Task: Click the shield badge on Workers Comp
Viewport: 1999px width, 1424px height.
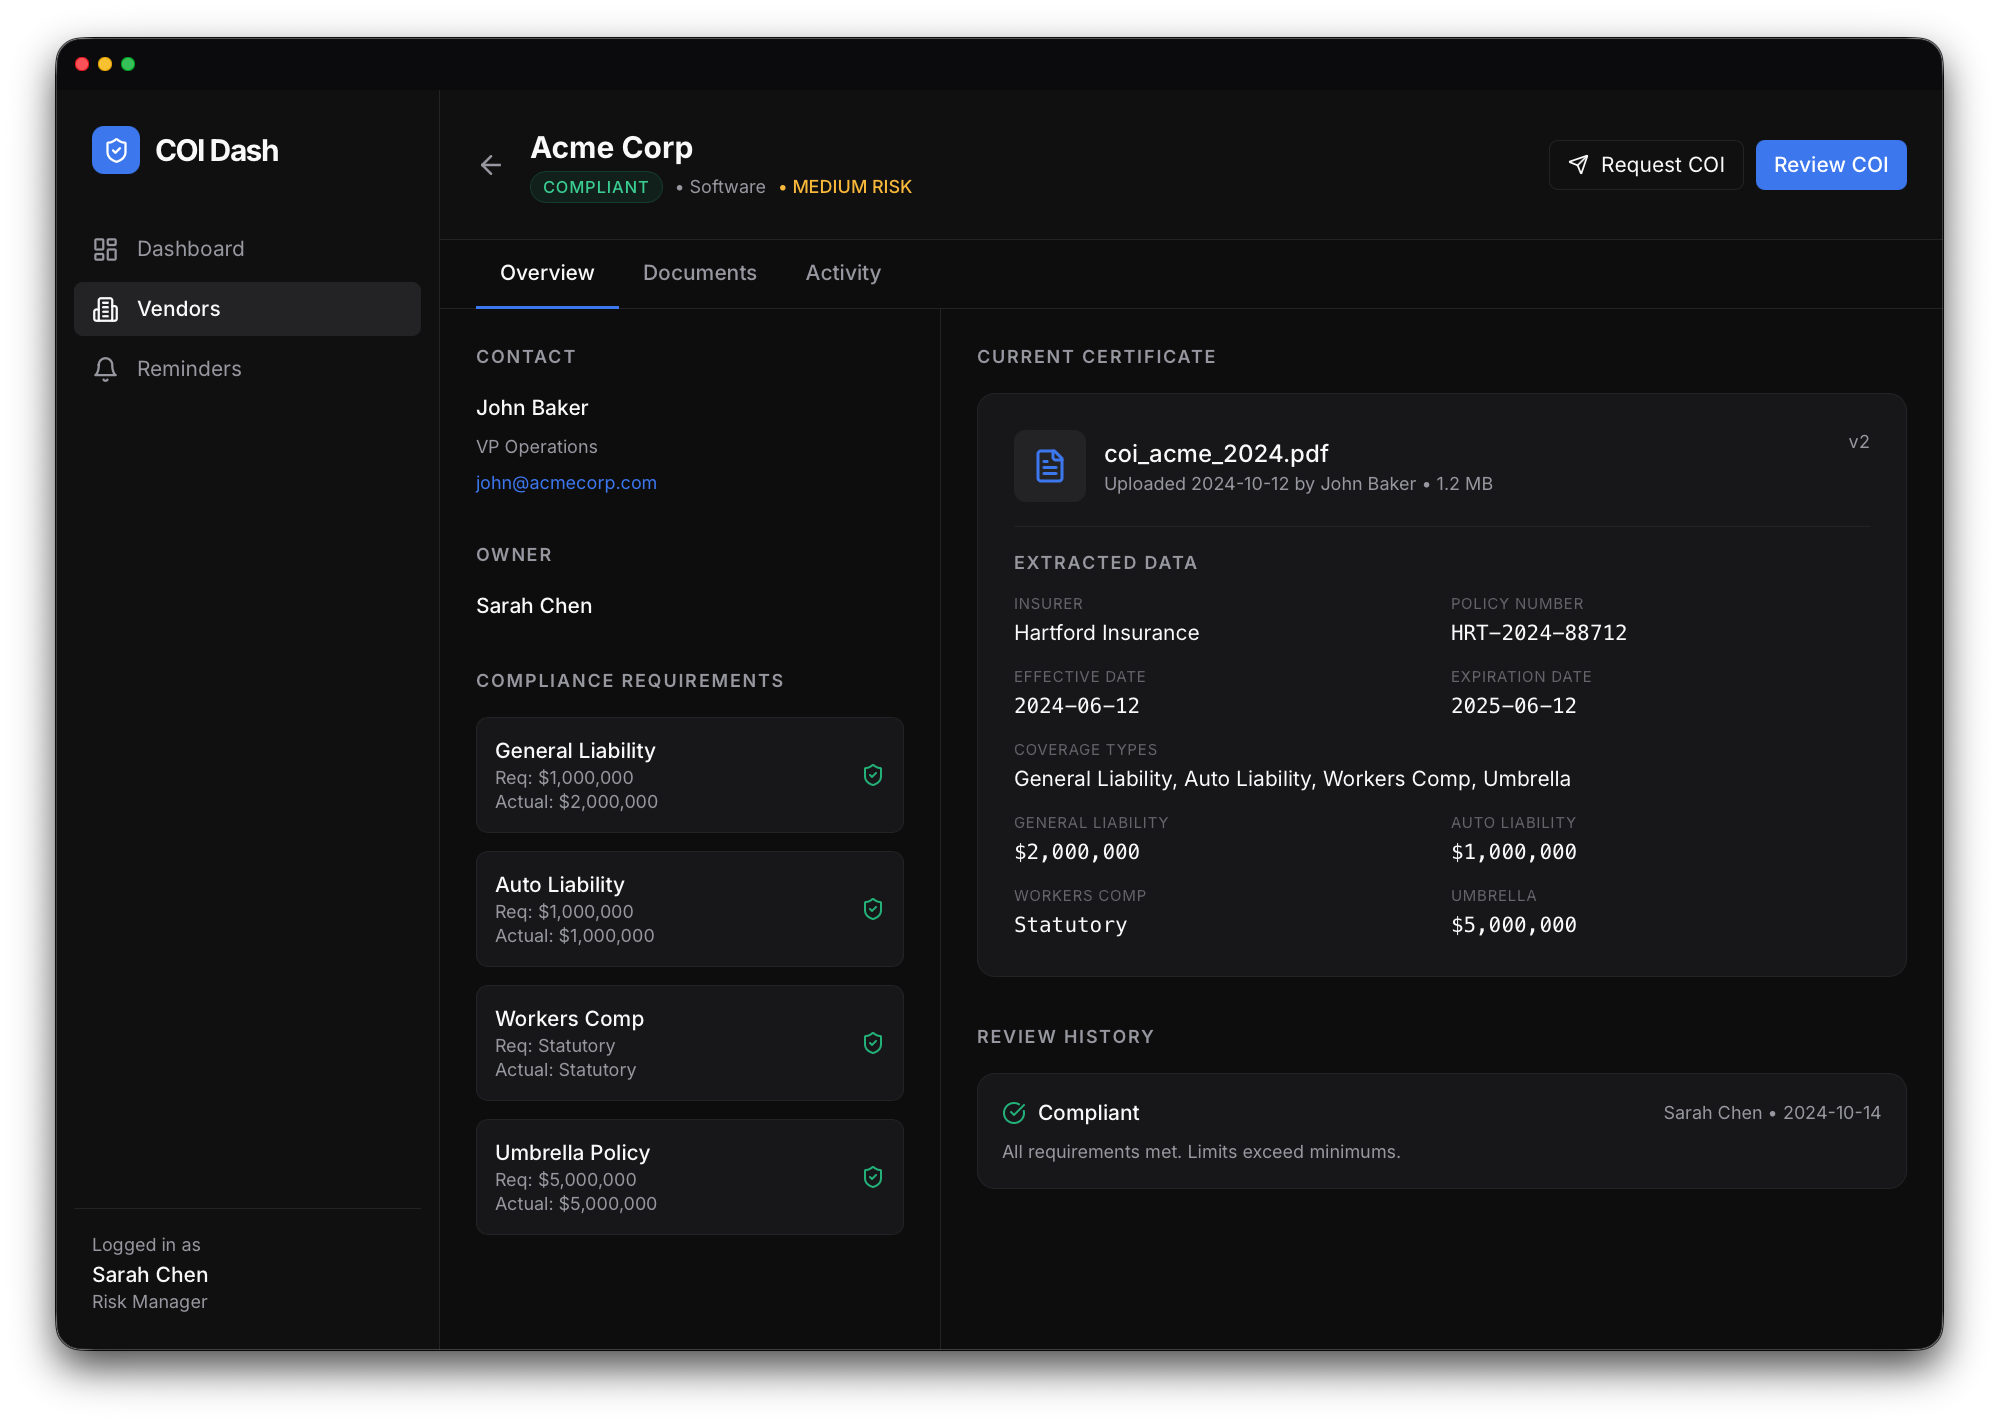Action: click(x=872, y=1043)
